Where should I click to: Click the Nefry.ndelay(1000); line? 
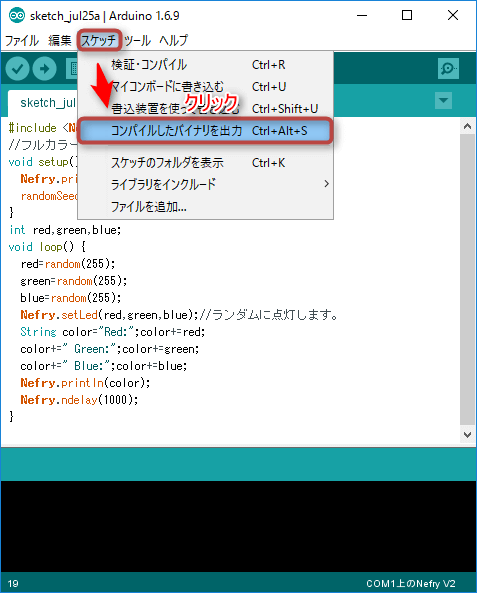(x=79, y=400)
